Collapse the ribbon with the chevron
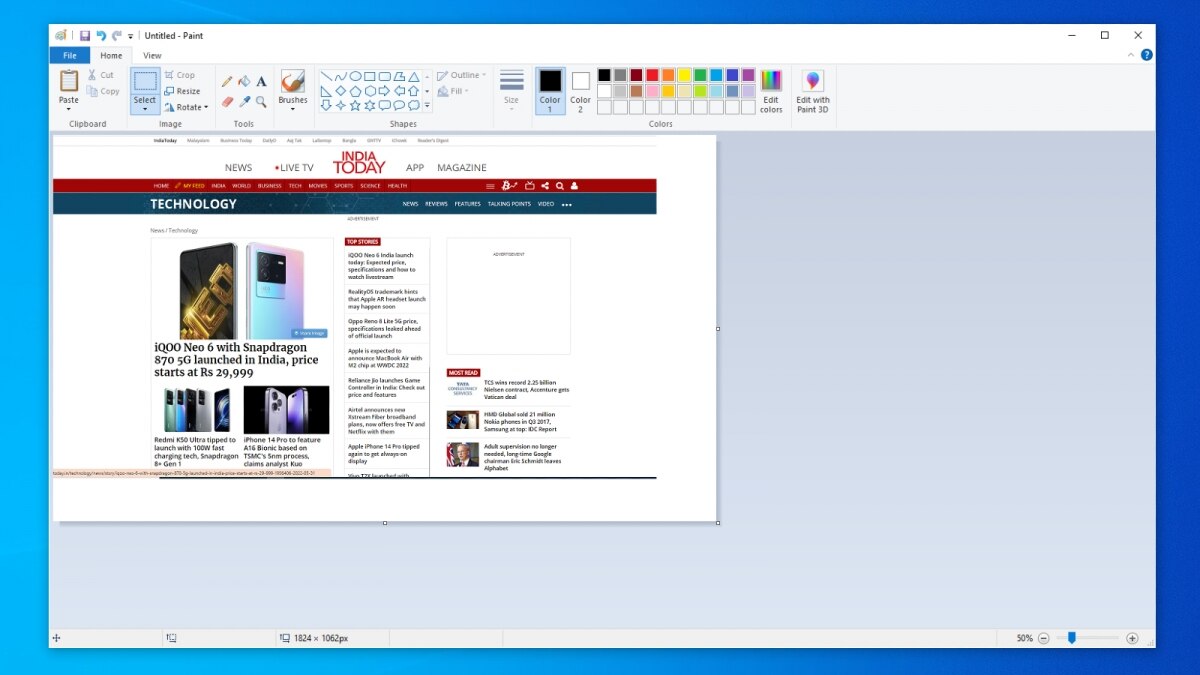 click(1131, 55)
